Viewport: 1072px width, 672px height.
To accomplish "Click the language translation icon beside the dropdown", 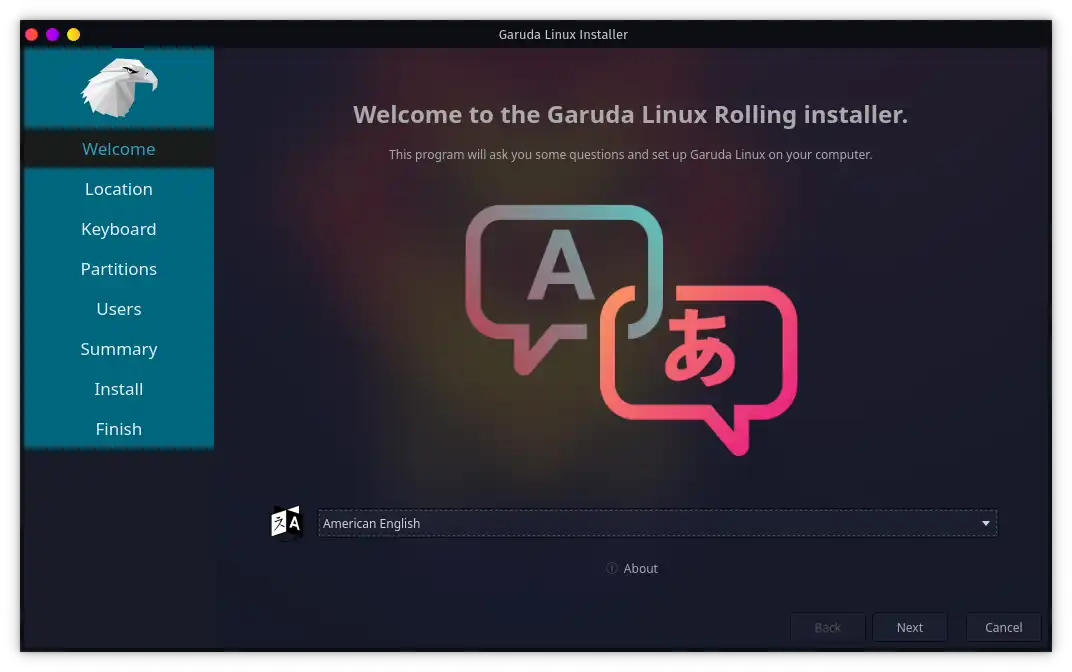I will 286,523.
